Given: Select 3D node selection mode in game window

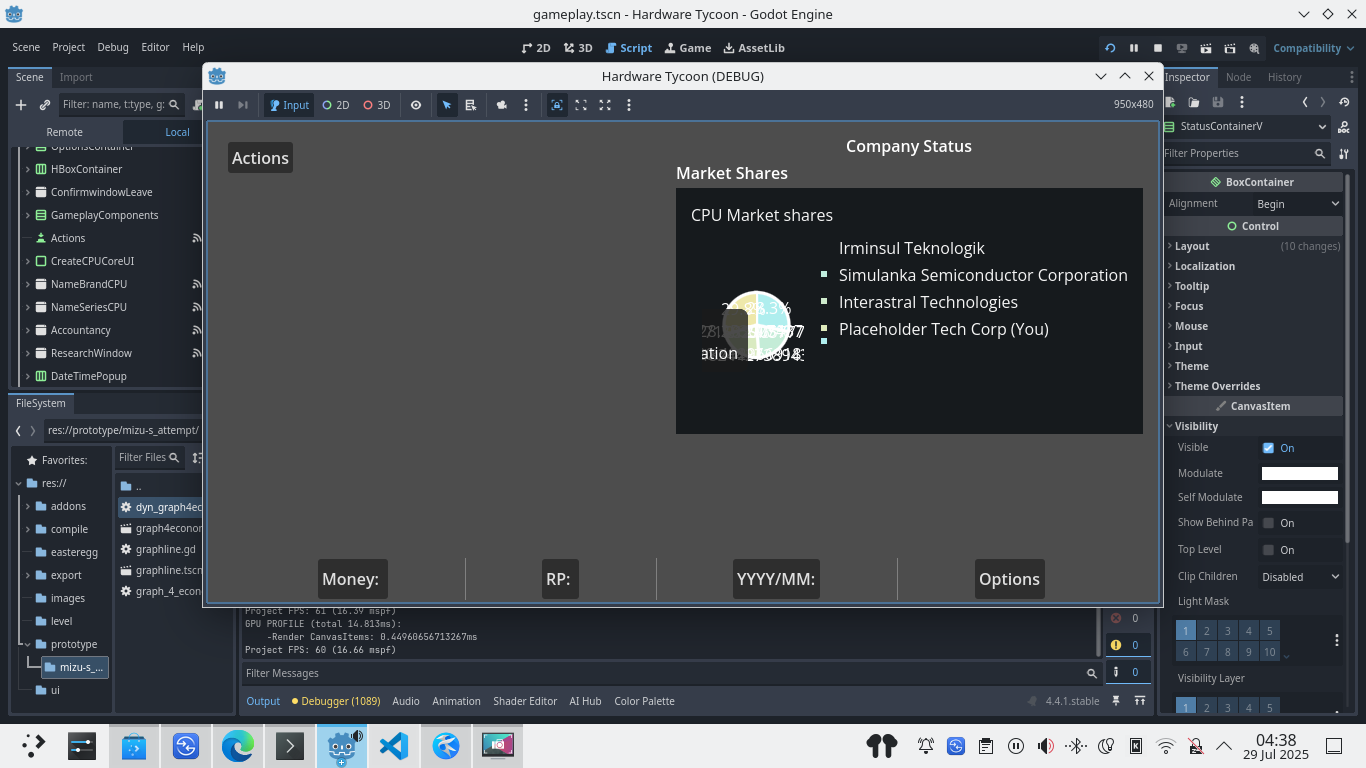Looking at the screenshot, I should point(376,105).
